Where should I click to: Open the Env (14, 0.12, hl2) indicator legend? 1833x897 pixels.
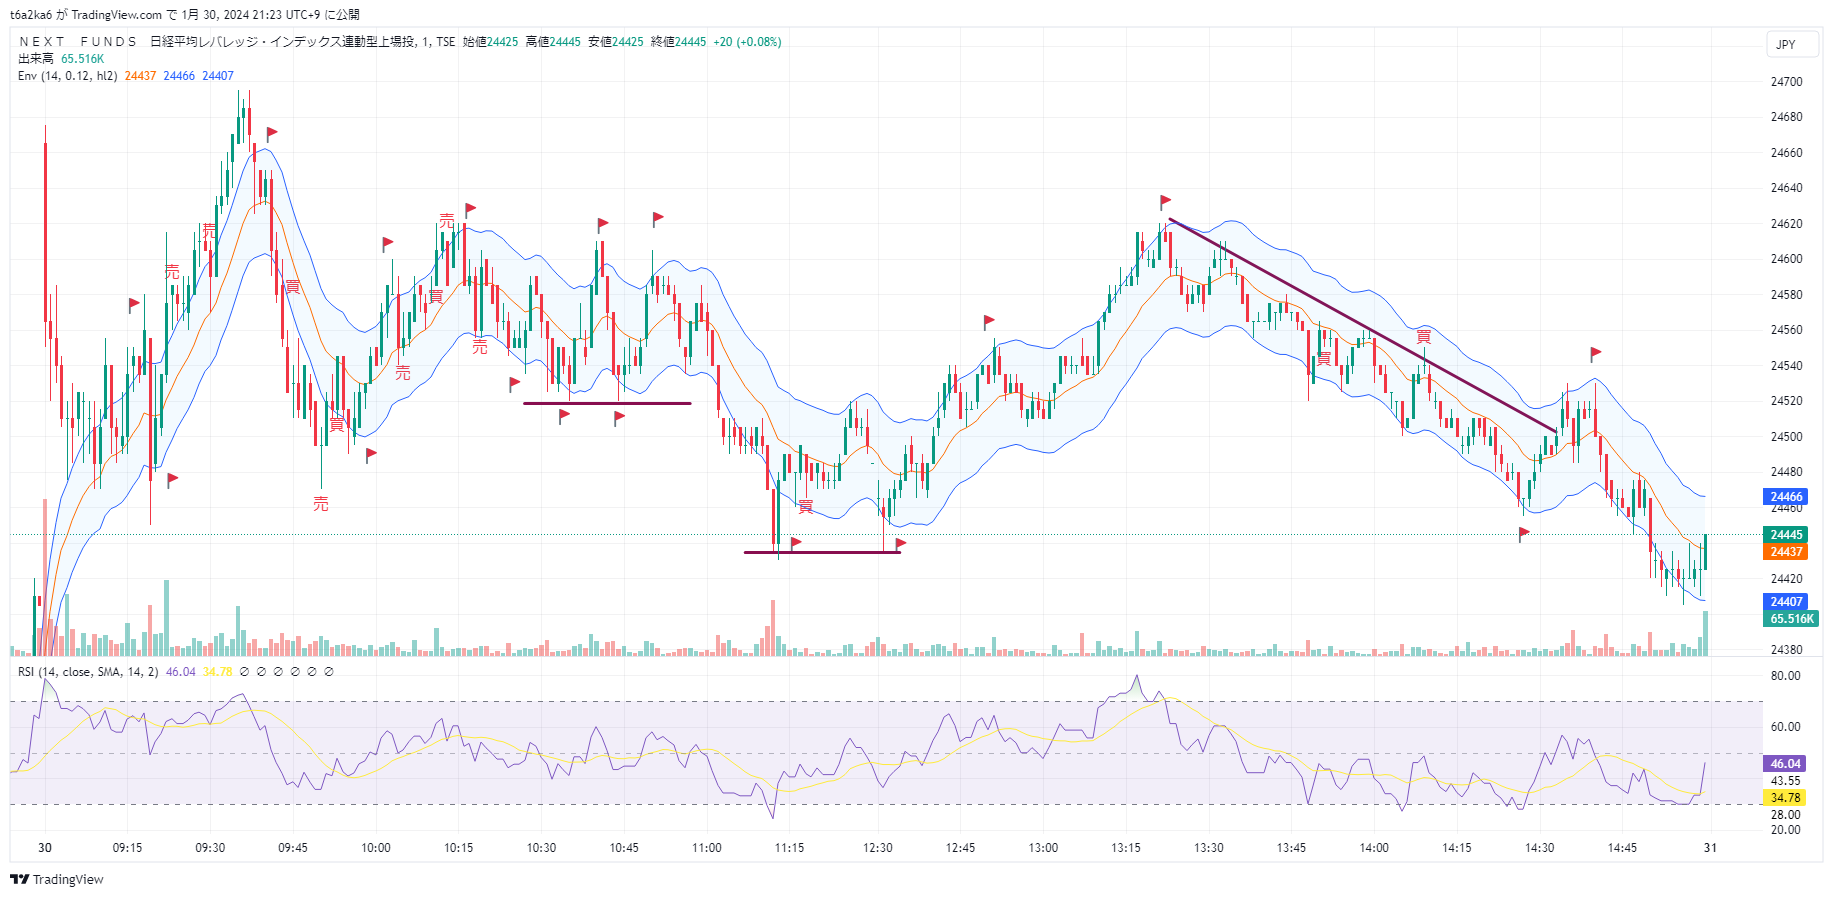click(67, 76)
